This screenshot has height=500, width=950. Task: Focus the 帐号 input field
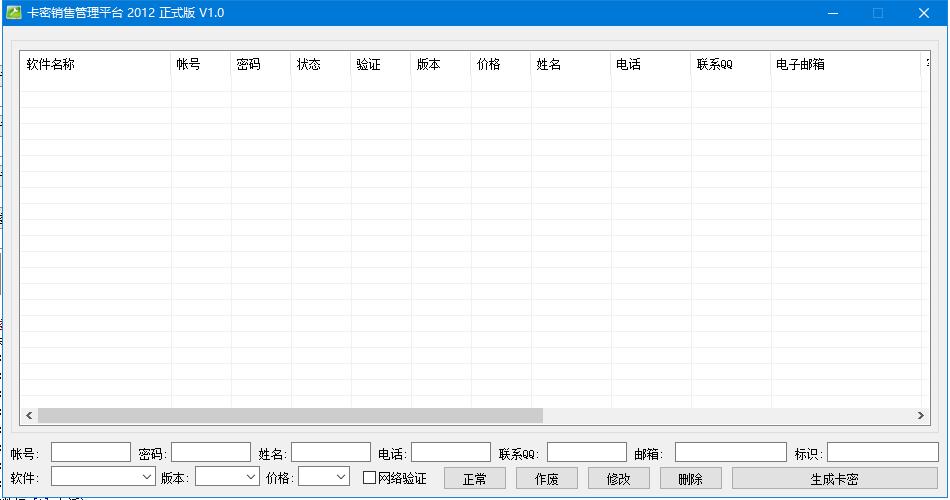coord(91,453)
